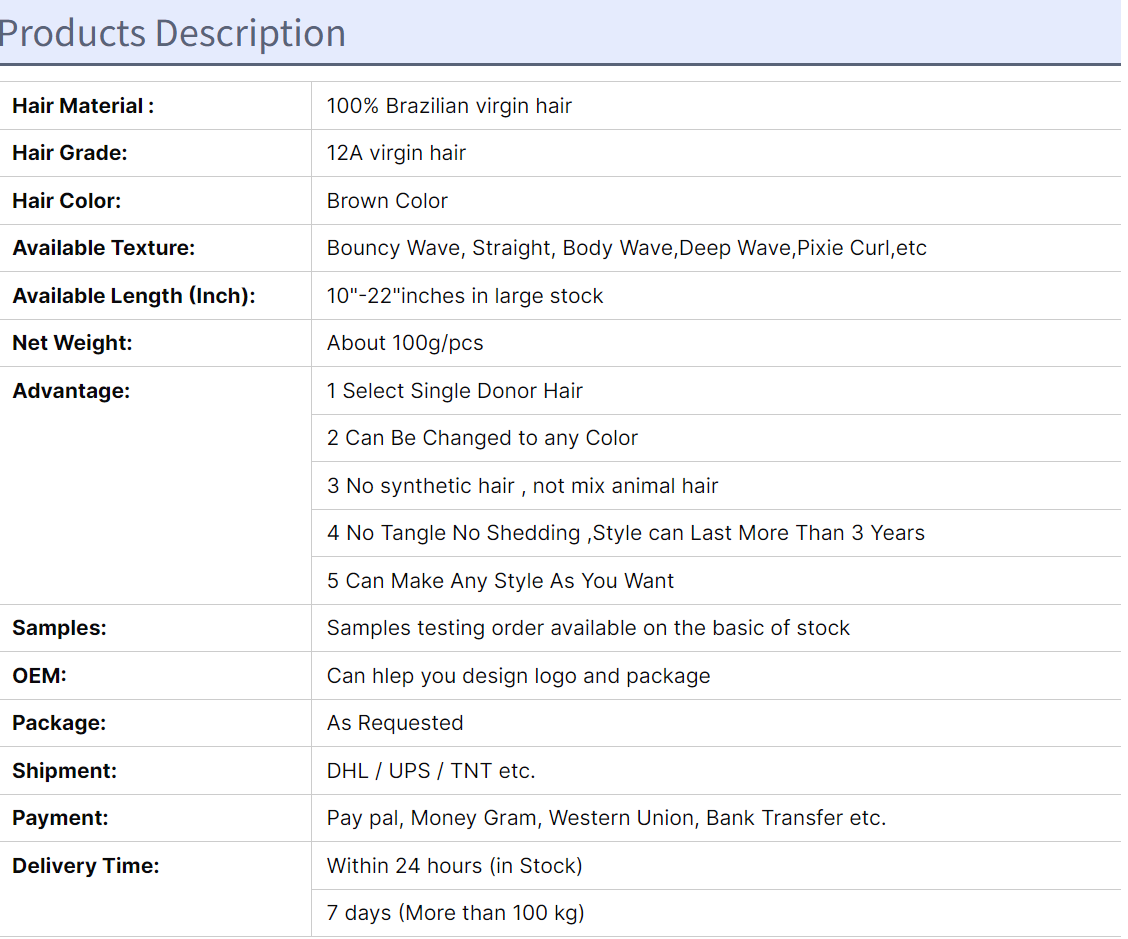Click the Can Be Changed to any Color row
The height and width of the screenshot is (939, 1128).
(x=716, y=438)
